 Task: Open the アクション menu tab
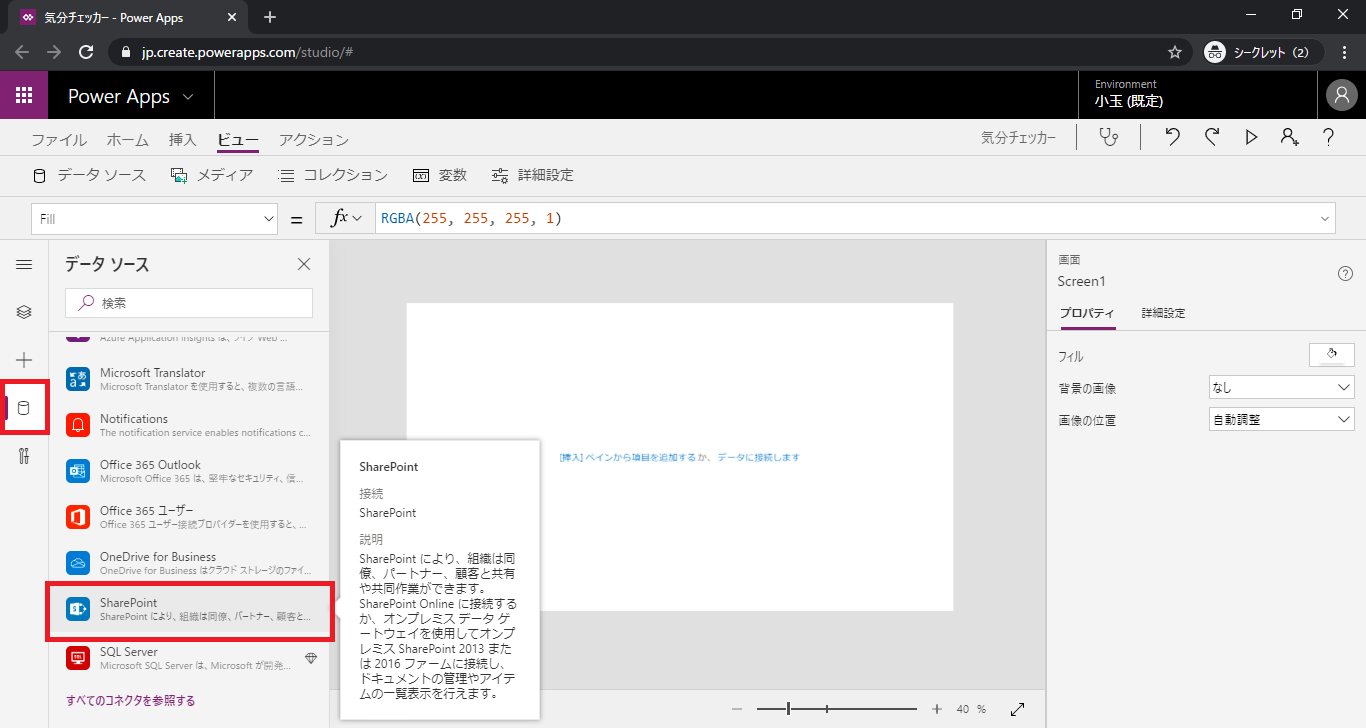pos(314,140)
